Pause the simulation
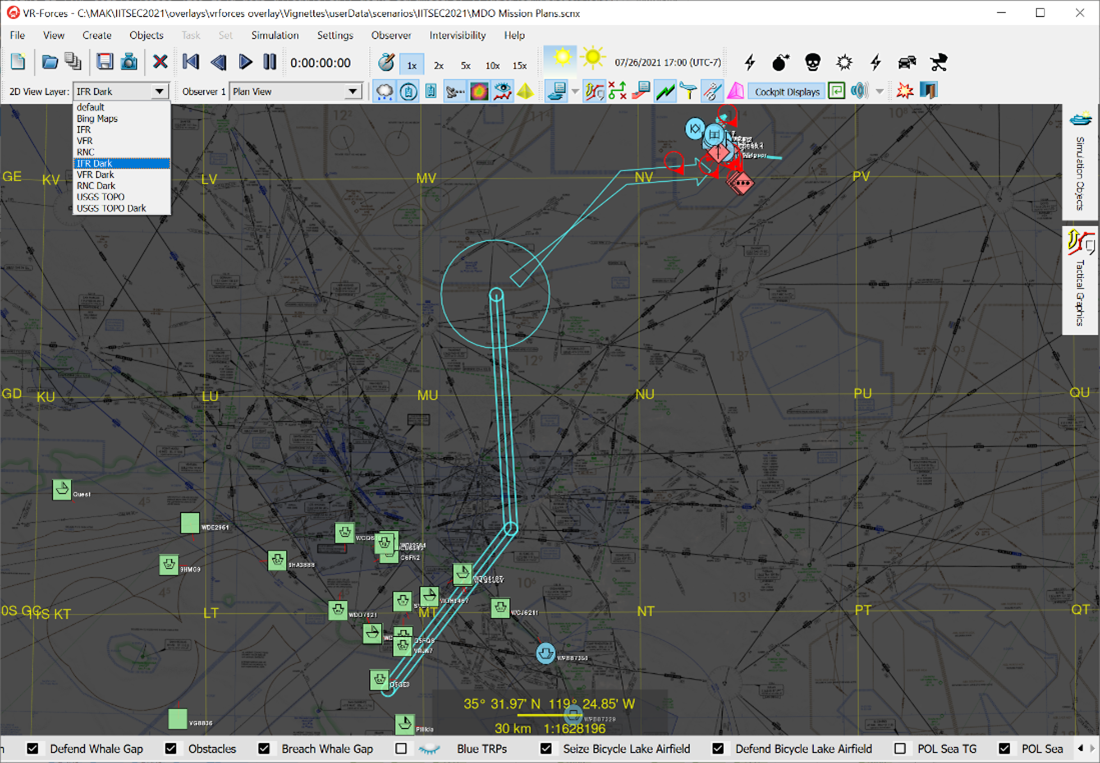The height and width of the screenshot is (763, 1100). click(270, 62)
